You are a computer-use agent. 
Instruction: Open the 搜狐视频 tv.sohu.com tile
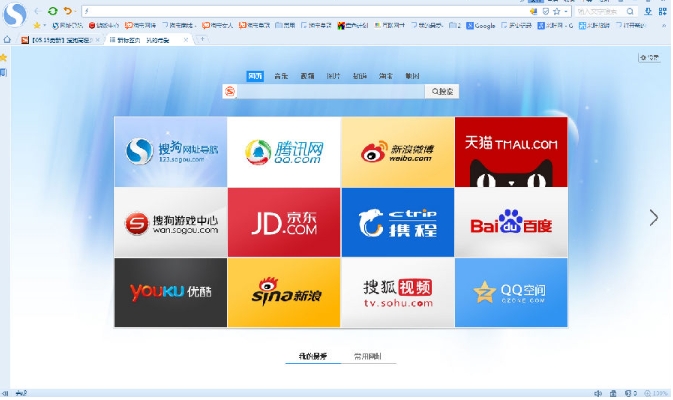point(398,293)
